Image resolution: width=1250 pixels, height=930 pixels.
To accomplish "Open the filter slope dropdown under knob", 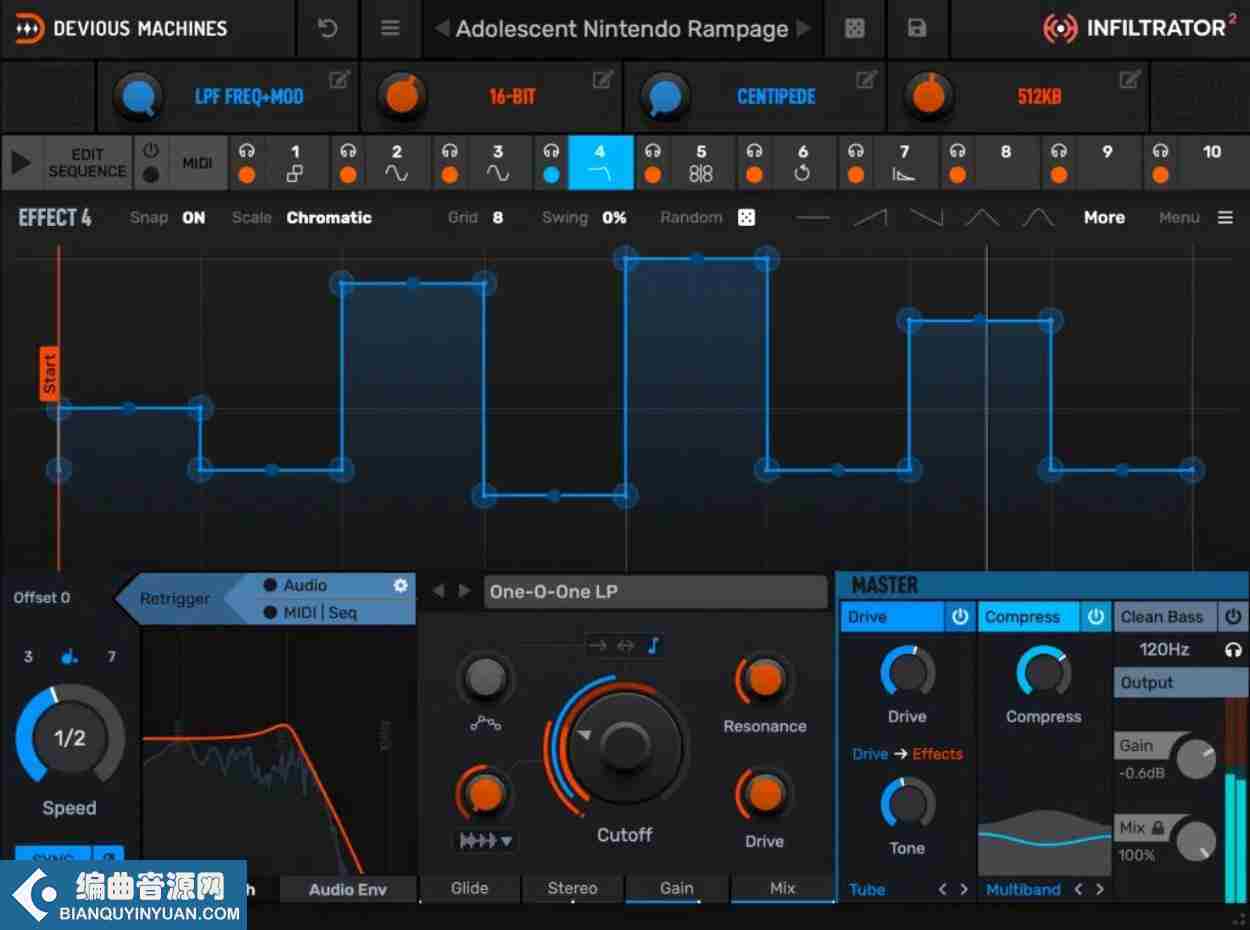I will pos(486,841).
